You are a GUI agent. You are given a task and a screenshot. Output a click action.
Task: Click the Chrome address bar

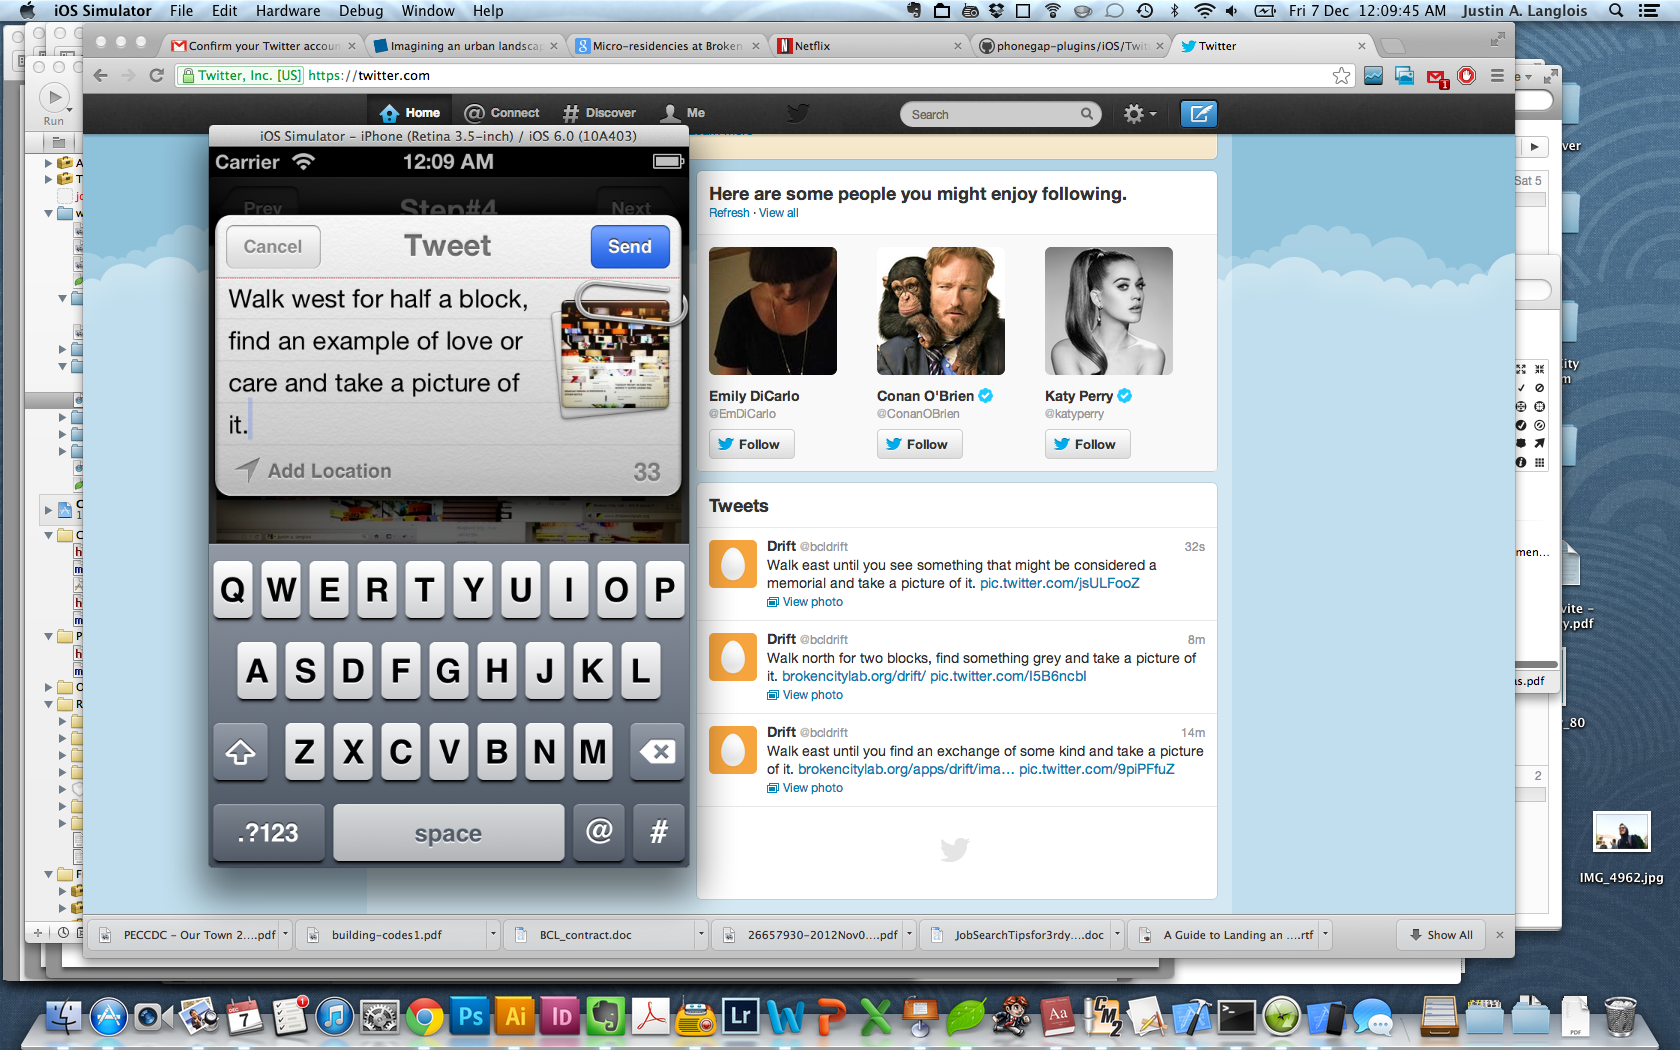click(x=765, y=76)
